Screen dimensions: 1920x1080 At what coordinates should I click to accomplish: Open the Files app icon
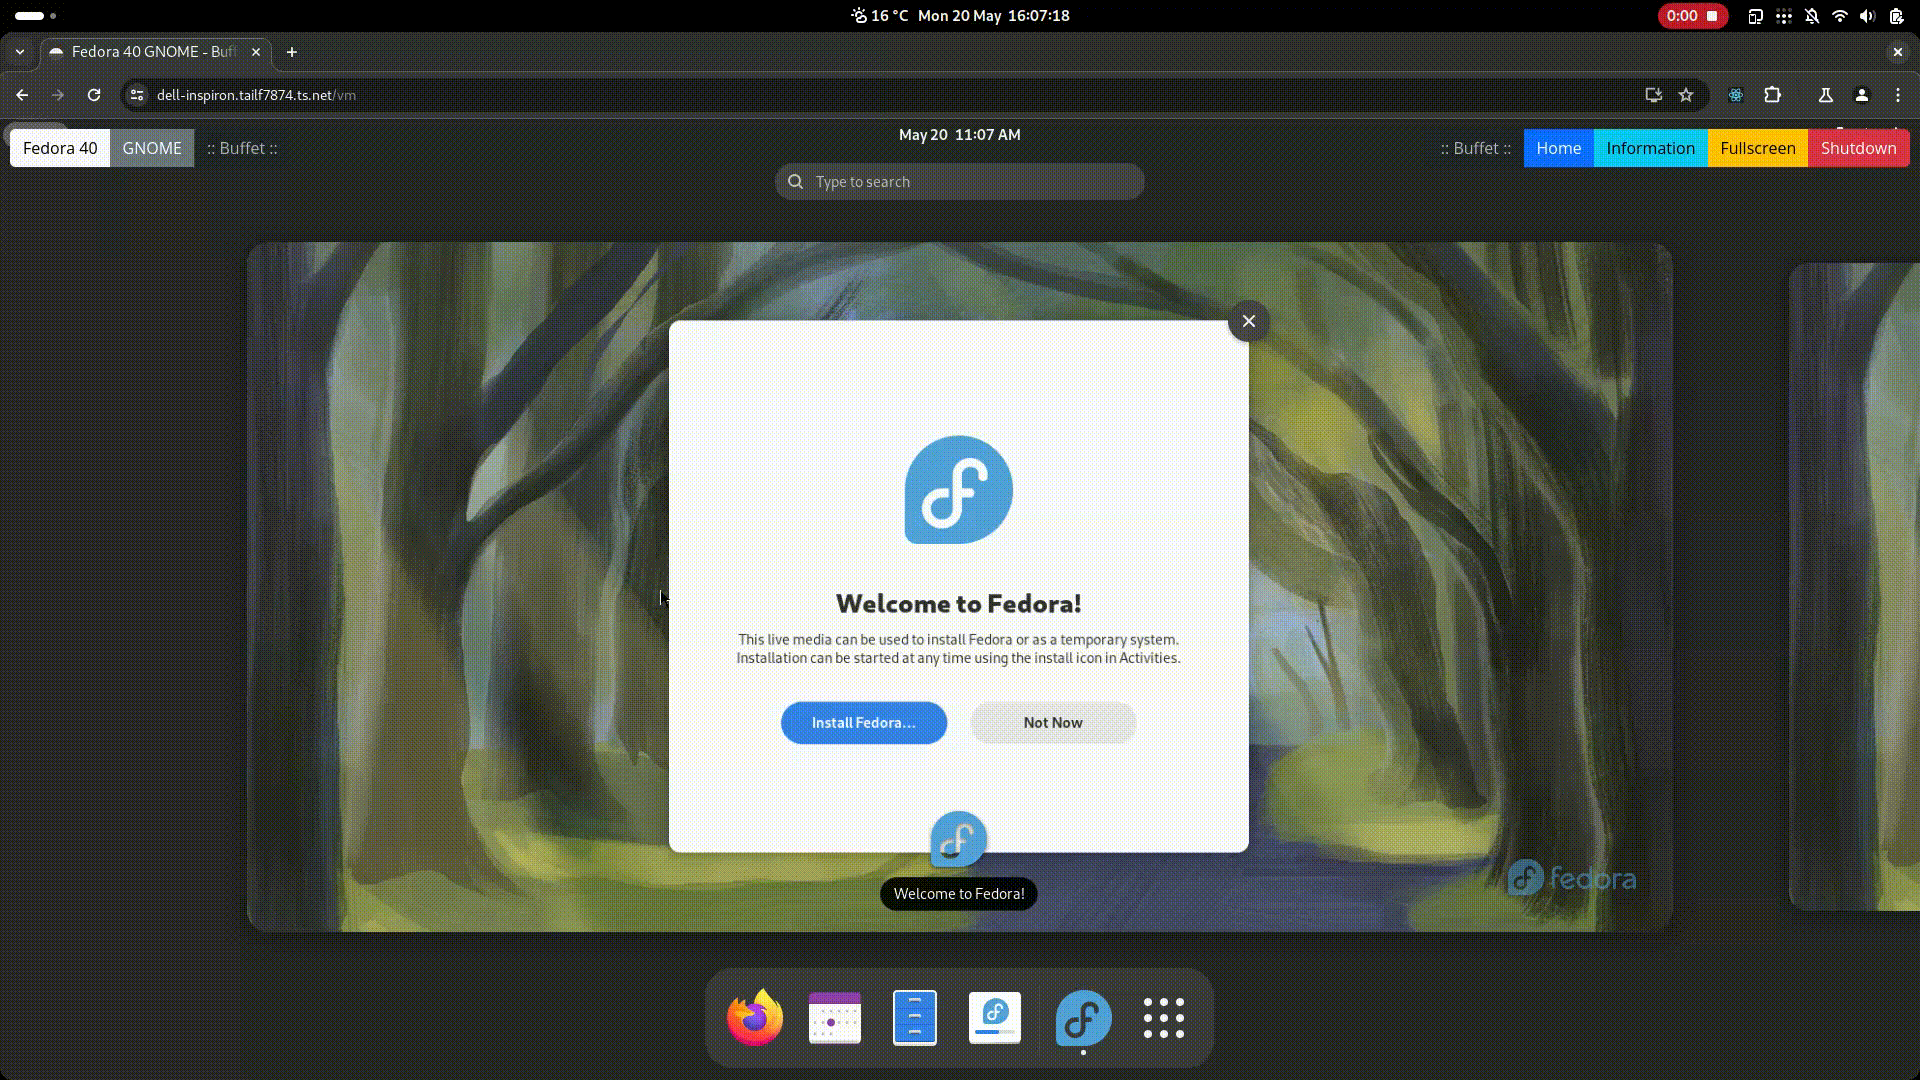pyautogui.click(x=914, y=1018)
